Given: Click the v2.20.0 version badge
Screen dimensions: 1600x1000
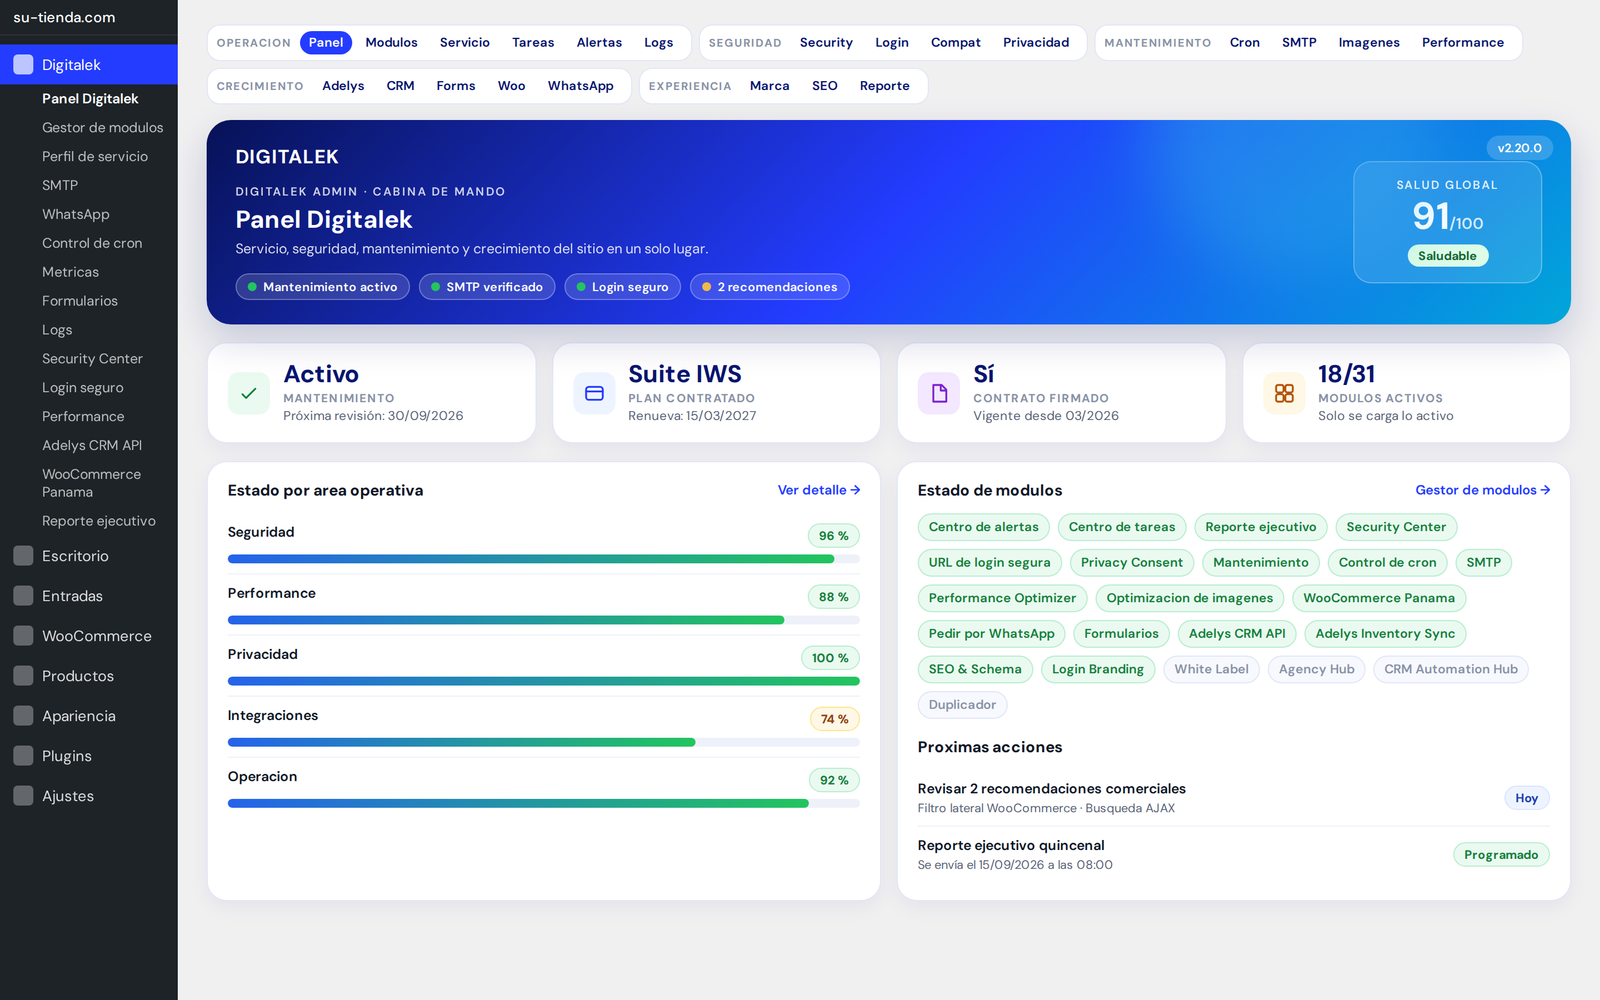Looking at the screenshot, I should [x=1519, y=148].
